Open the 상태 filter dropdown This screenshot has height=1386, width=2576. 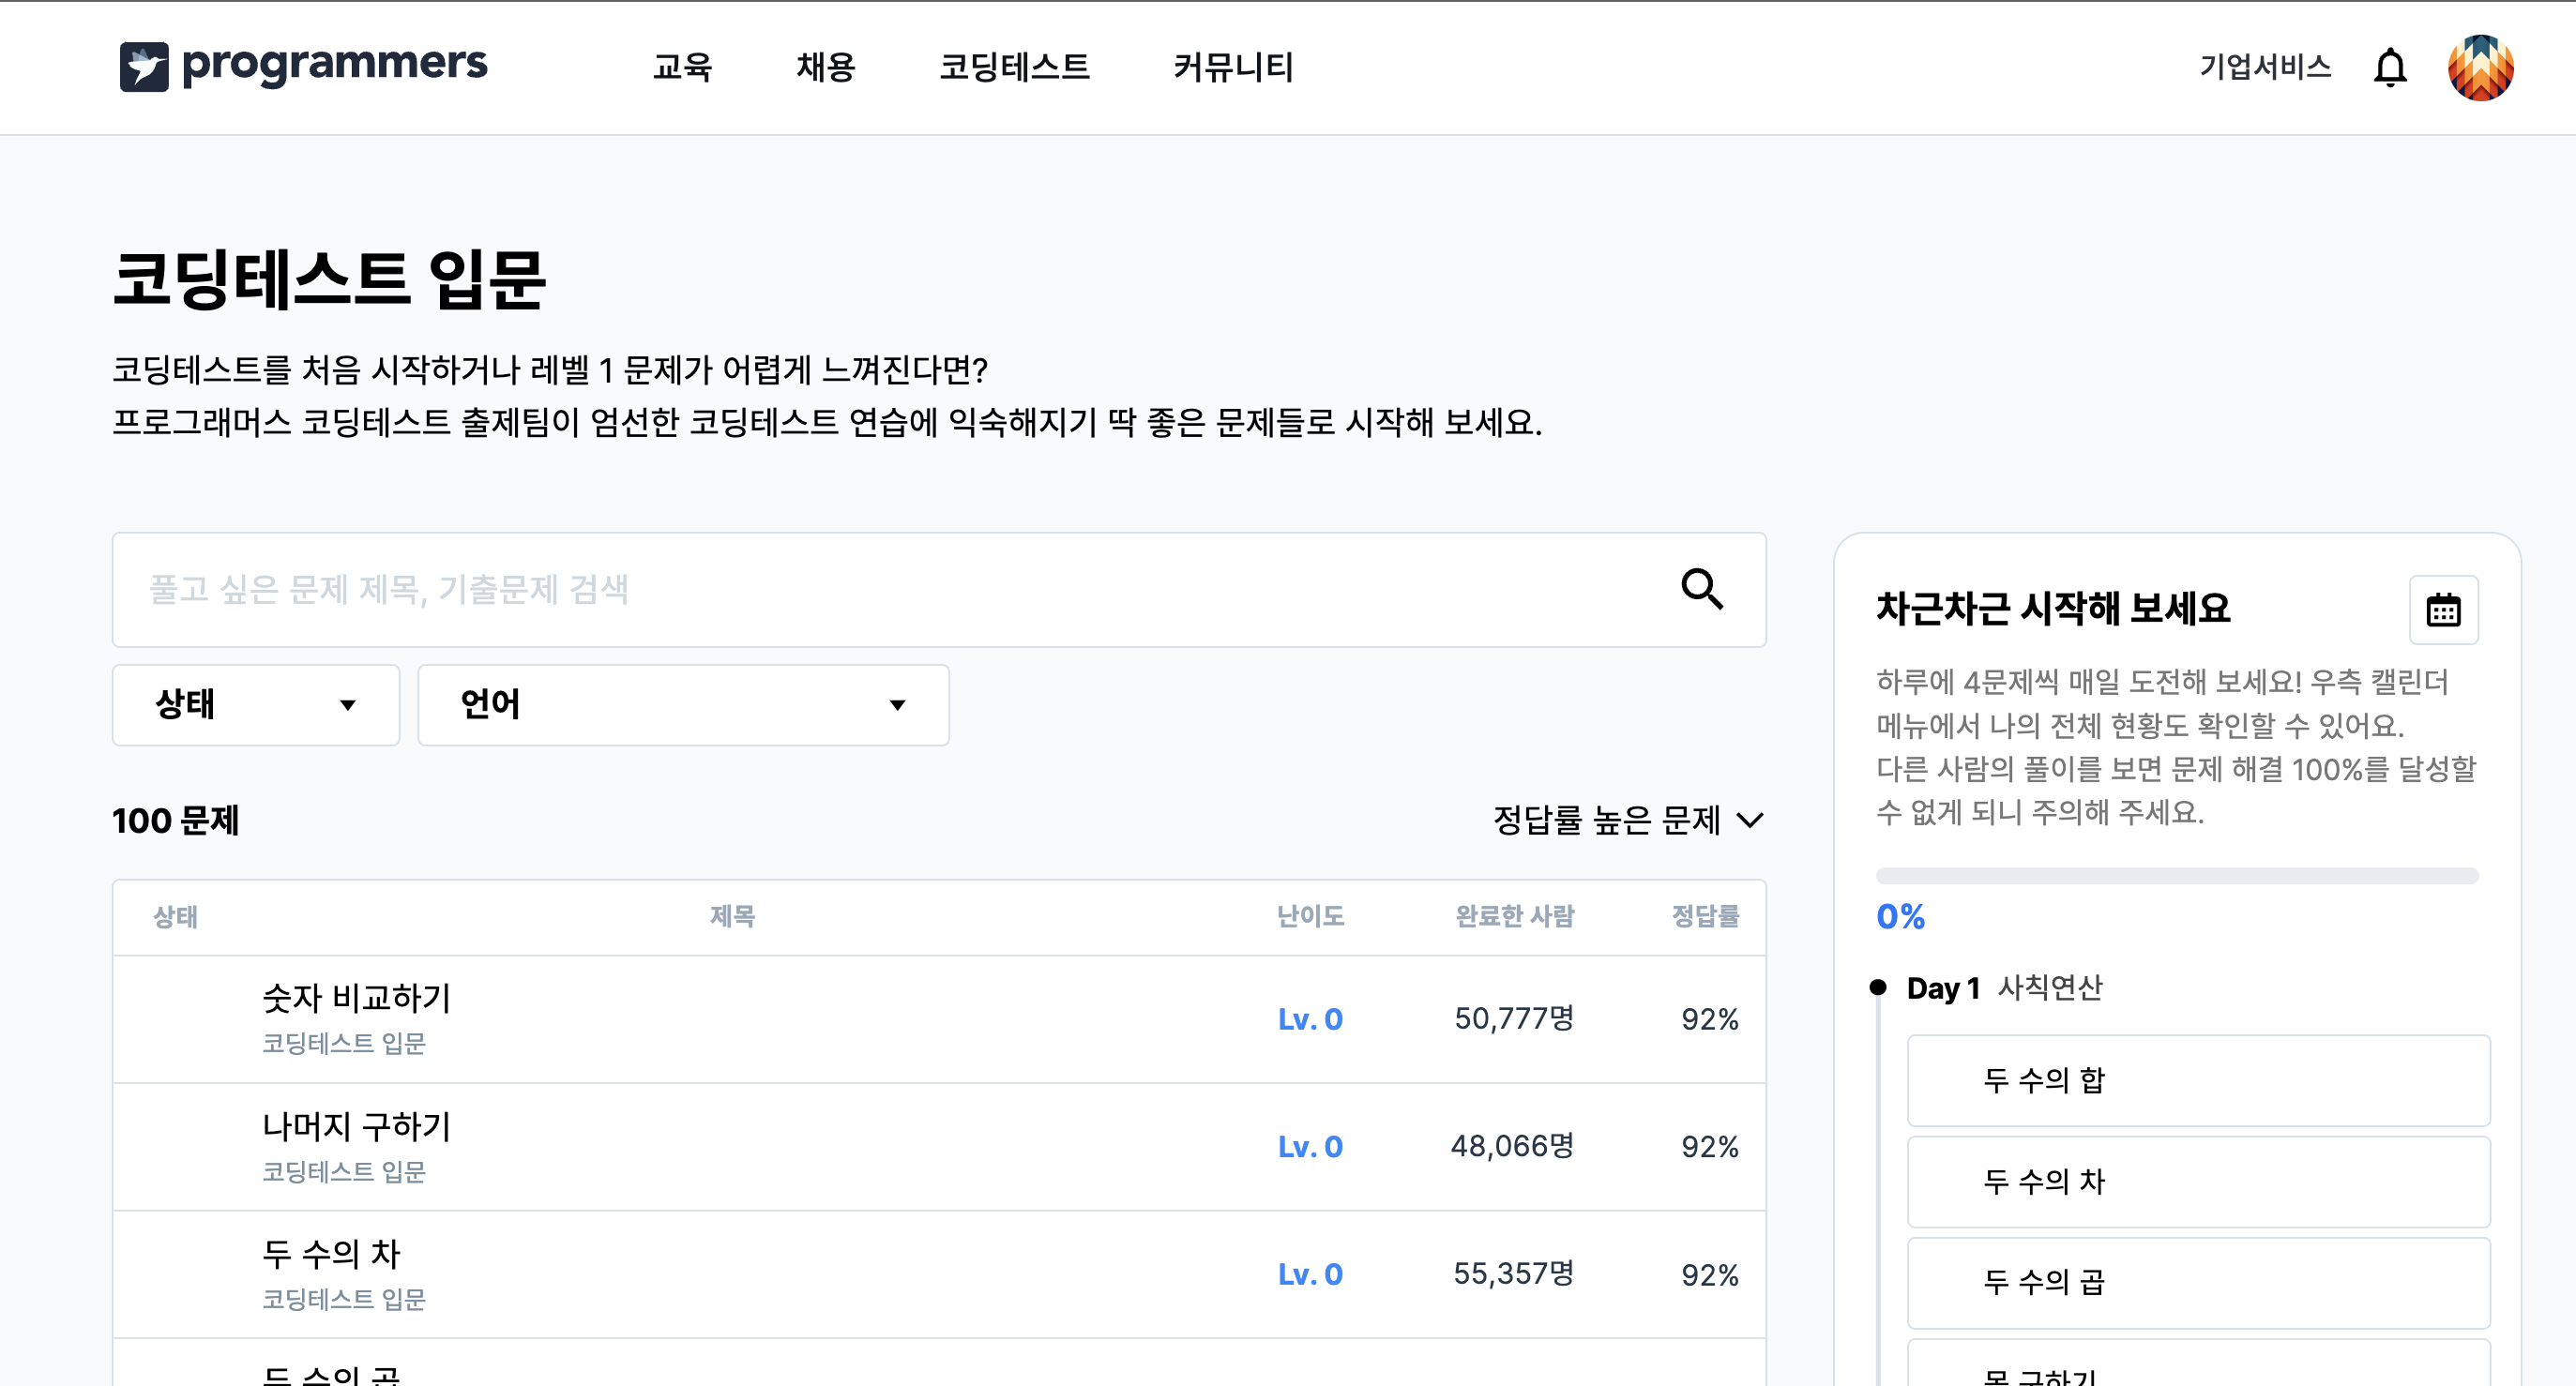click(256, 705)
